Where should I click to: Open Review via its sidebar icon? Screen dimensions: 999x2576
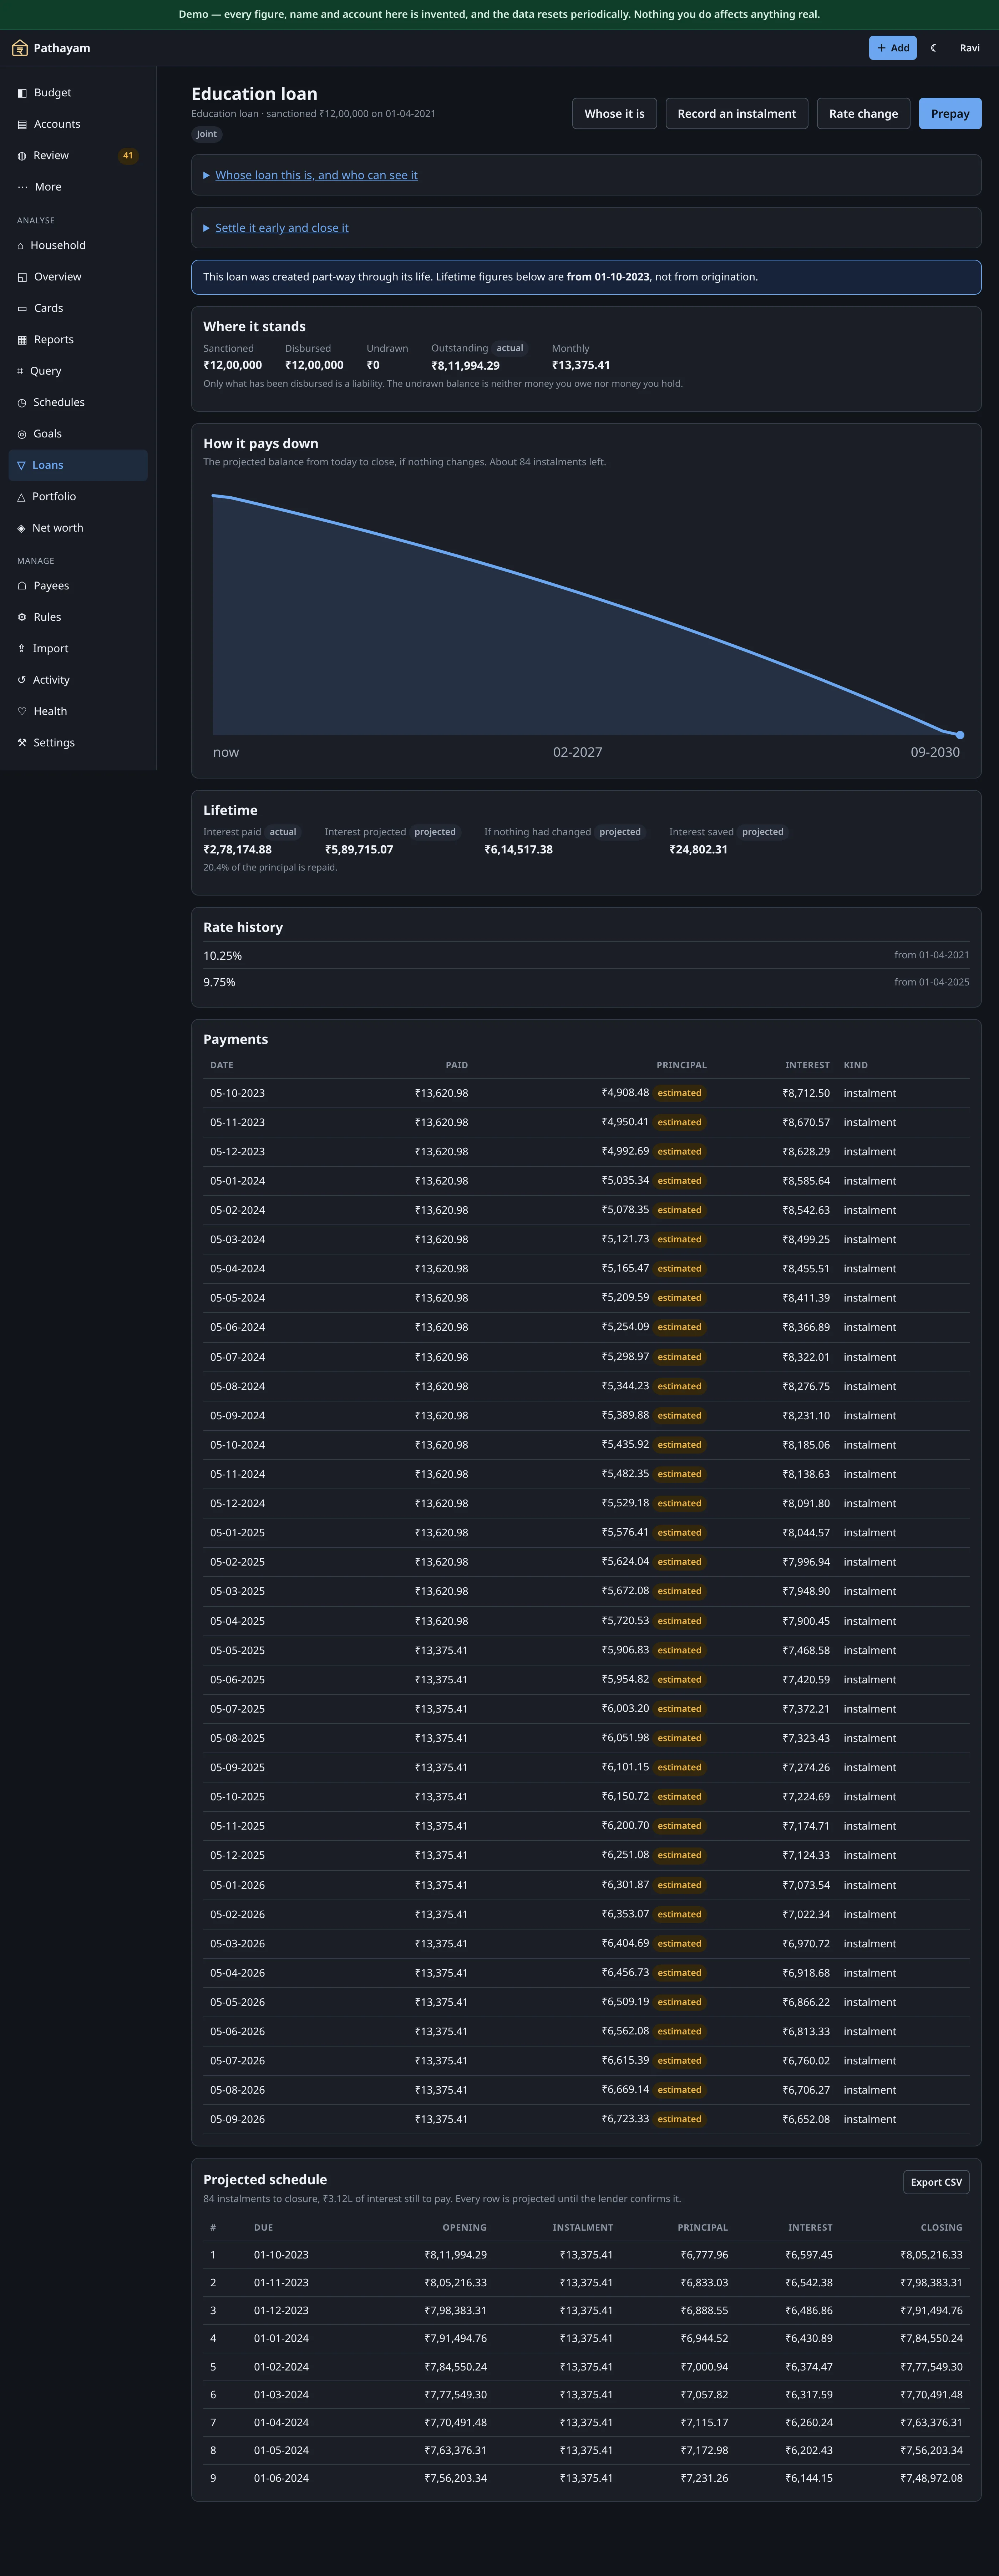click(22, 156)
